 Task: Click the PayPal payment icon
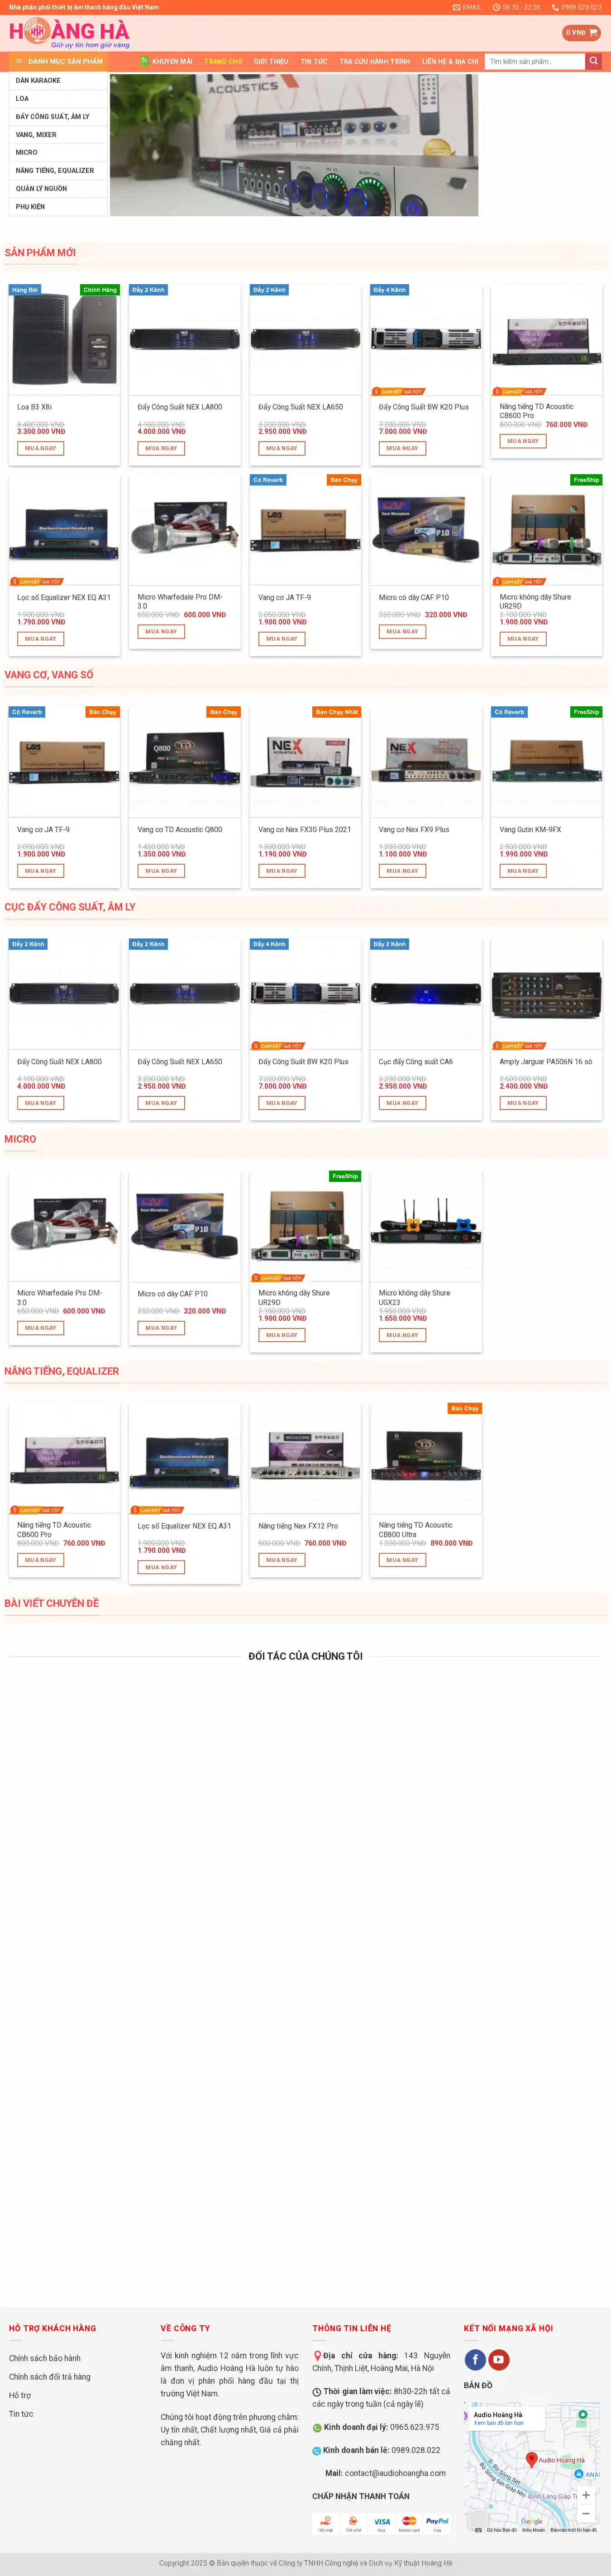coord(437,2523)
